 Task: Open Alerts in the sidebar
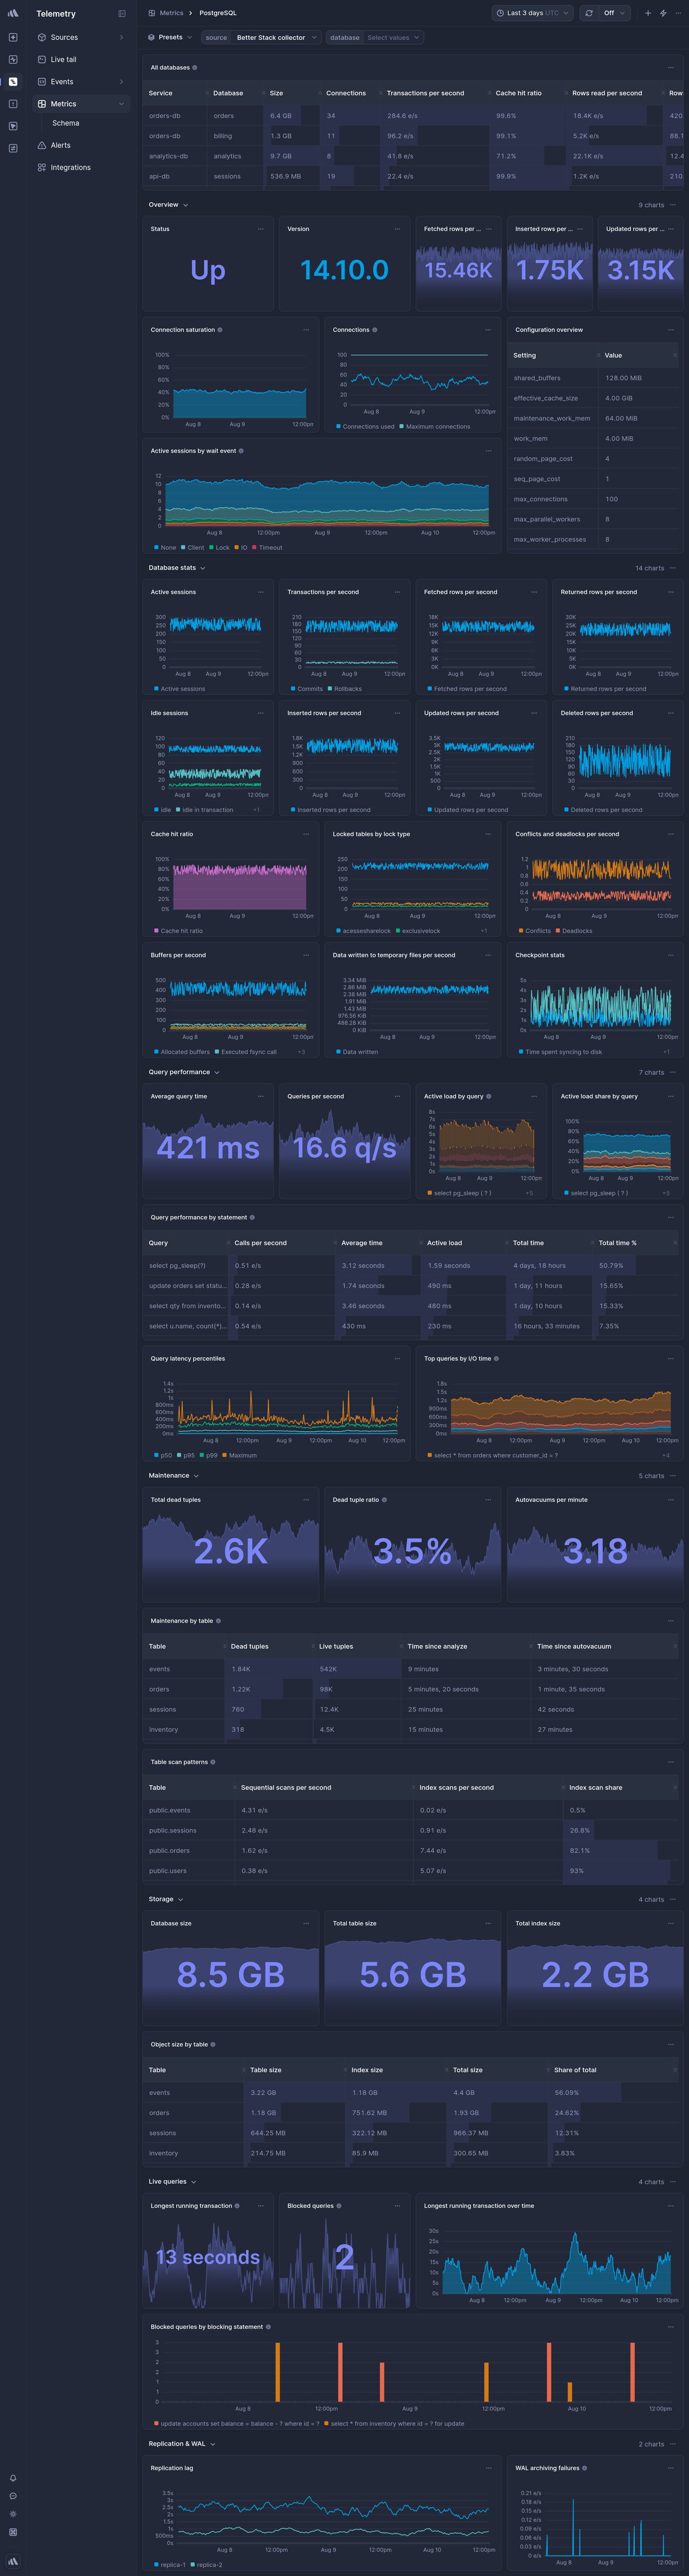coord(80,145)
